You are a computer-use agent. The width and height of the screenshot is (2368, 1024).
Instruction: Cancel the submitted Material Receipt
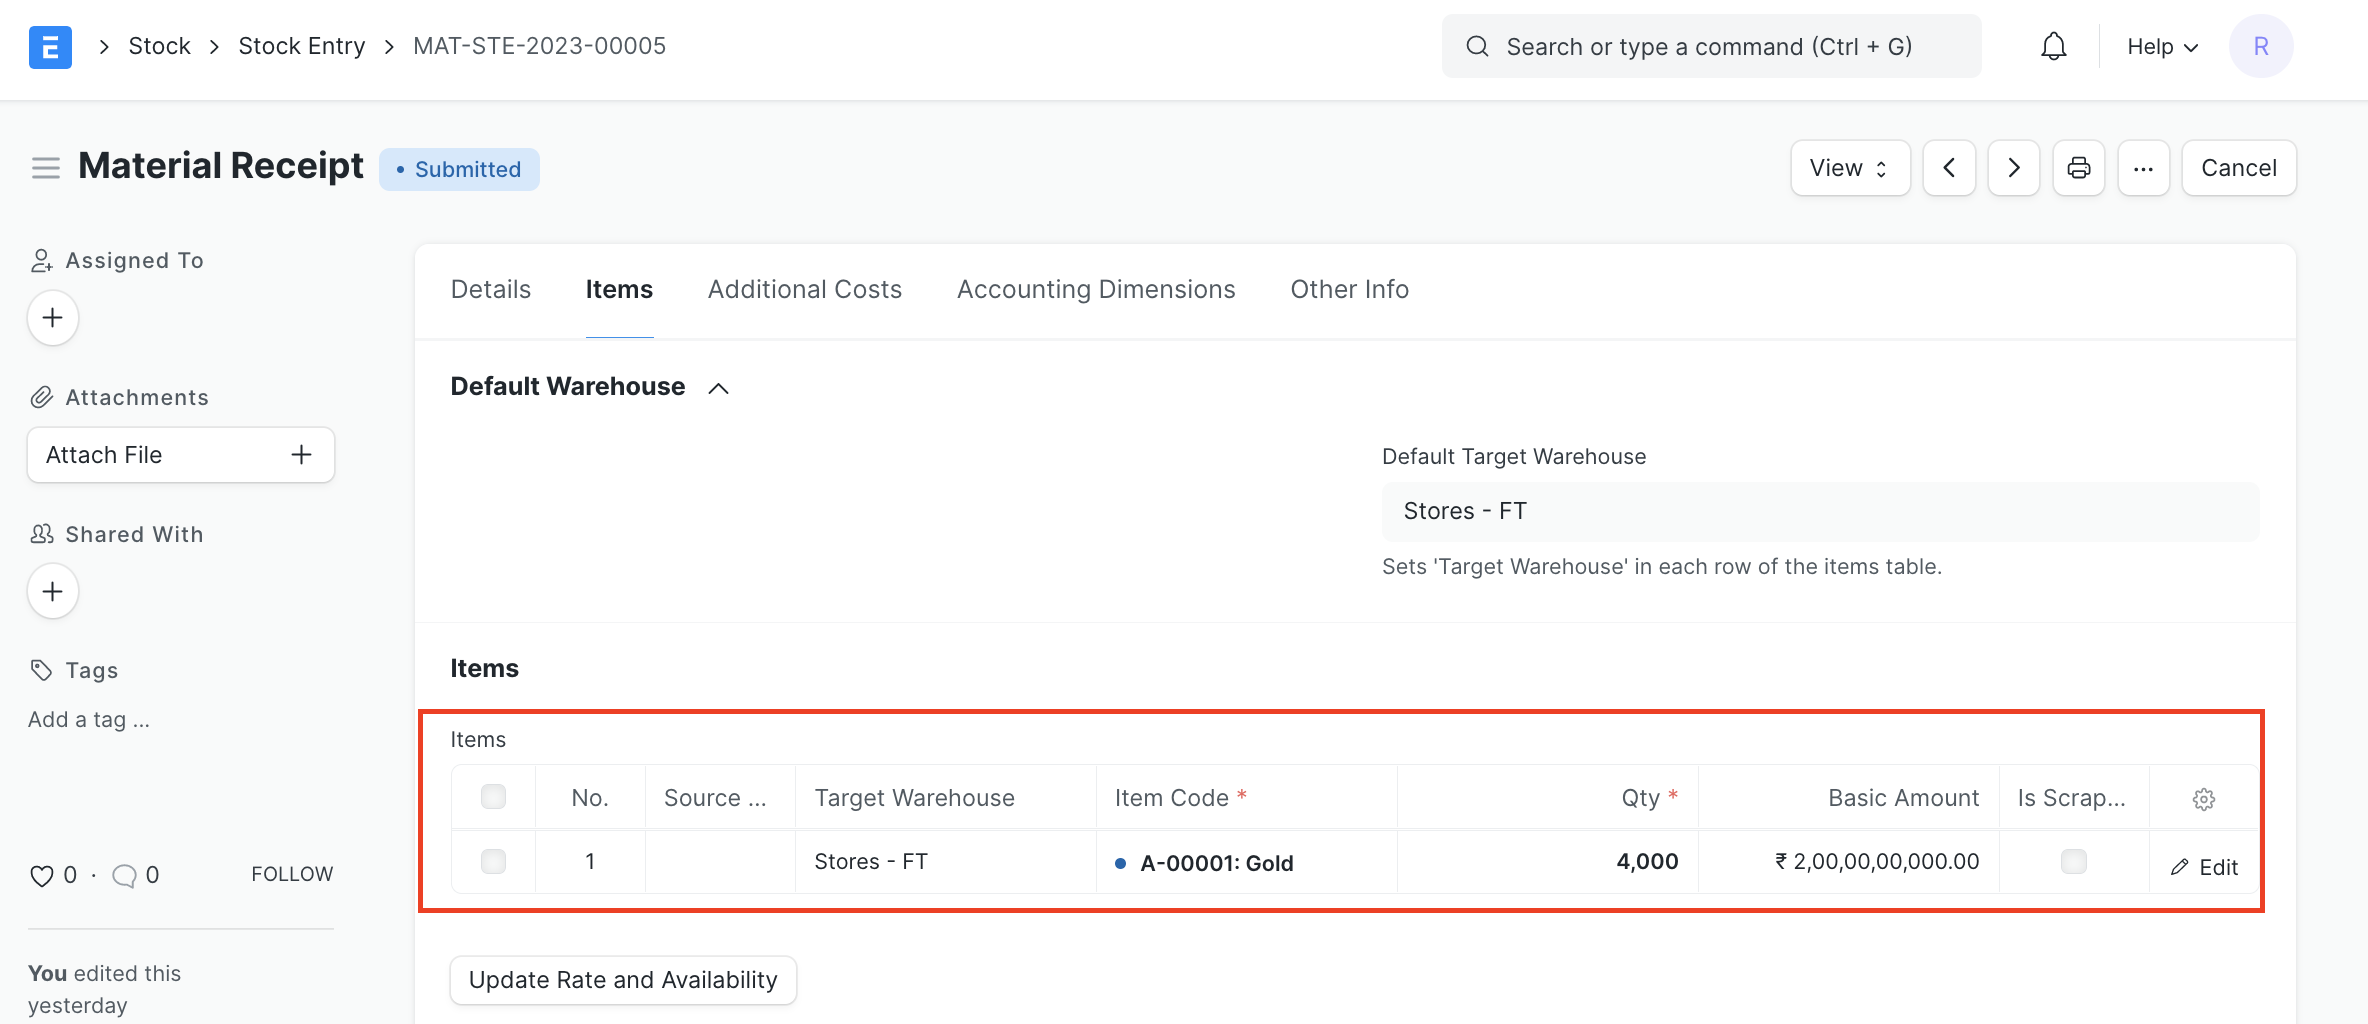tap(2238, 168)
